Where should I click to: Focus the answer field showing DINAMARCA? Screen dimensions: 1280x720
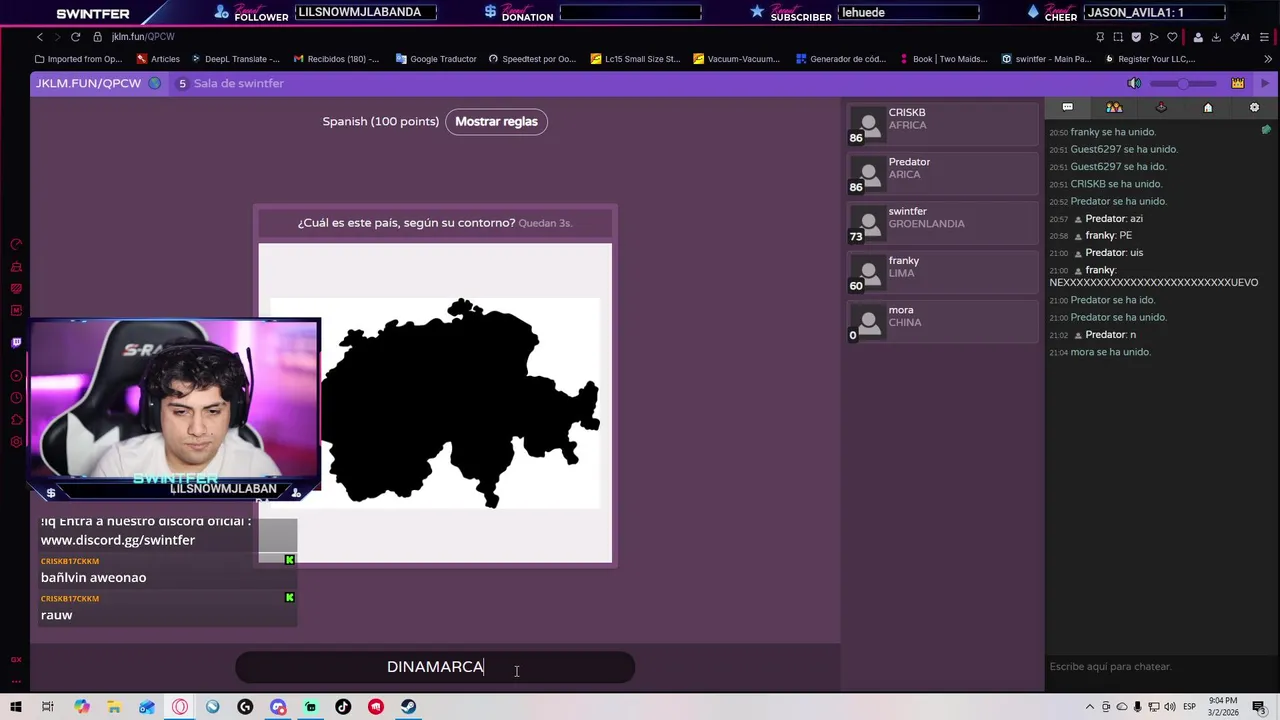435,667
